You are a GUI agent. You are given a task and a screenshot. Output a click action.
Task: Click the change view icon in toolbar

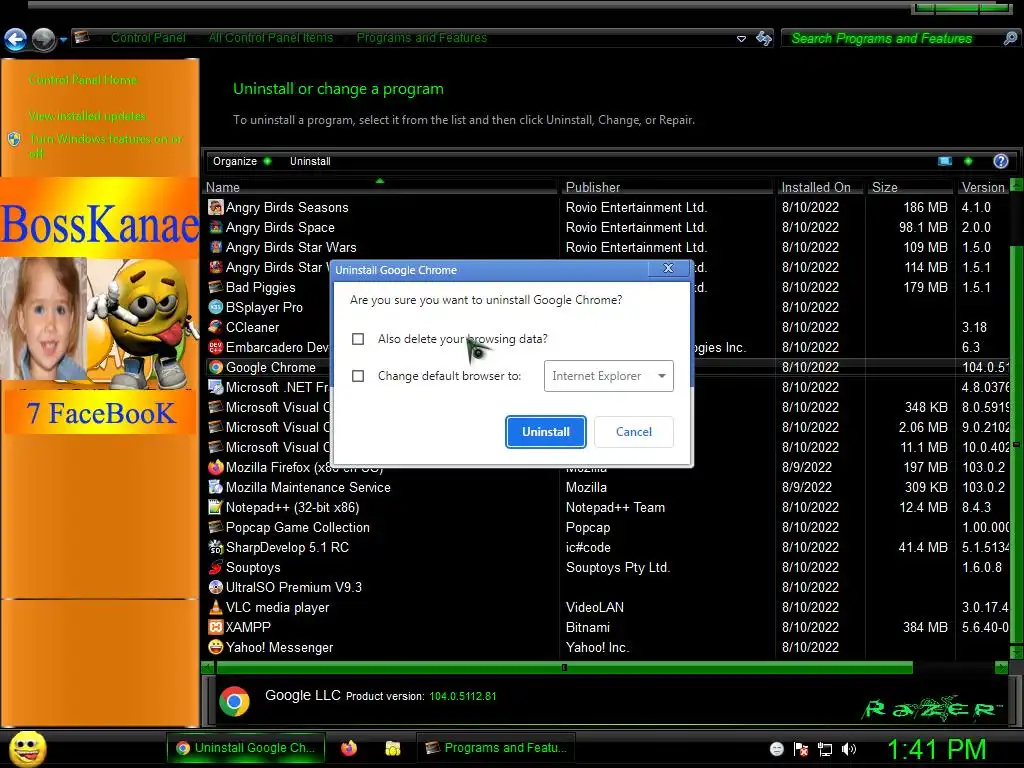[944, 161]
